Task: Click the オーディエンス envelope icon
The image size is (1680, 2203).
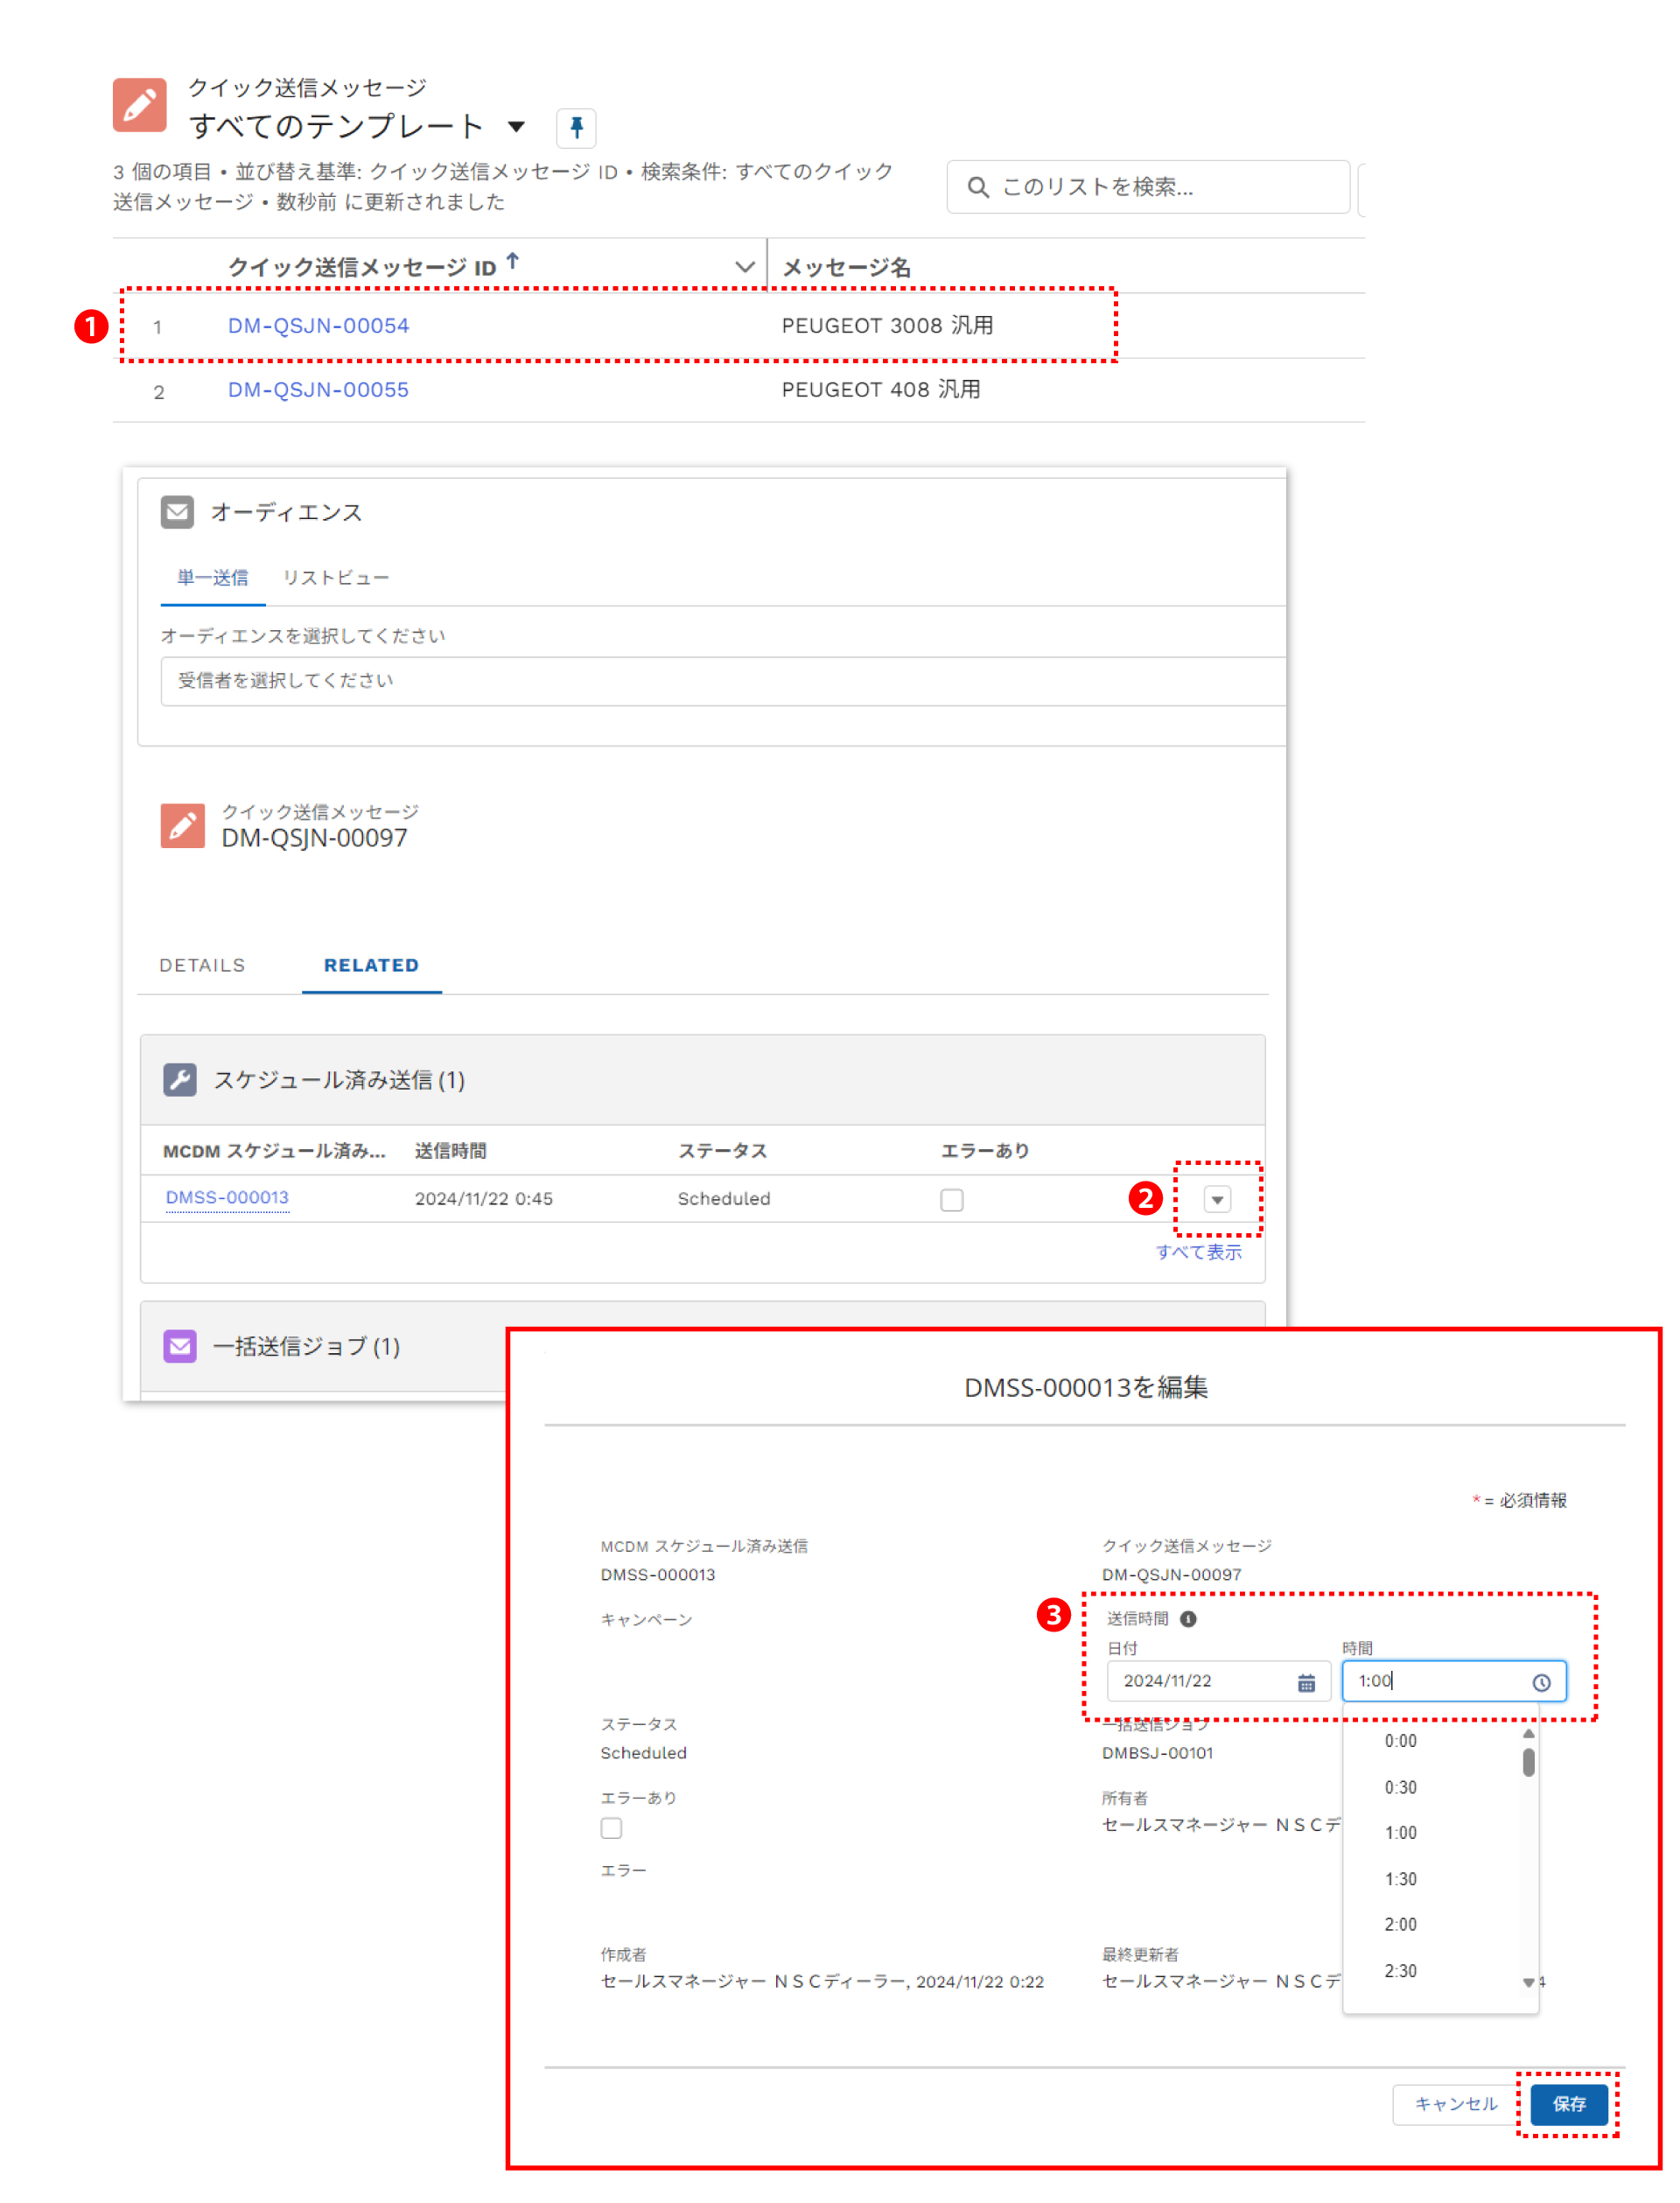Action: (177, 512)
